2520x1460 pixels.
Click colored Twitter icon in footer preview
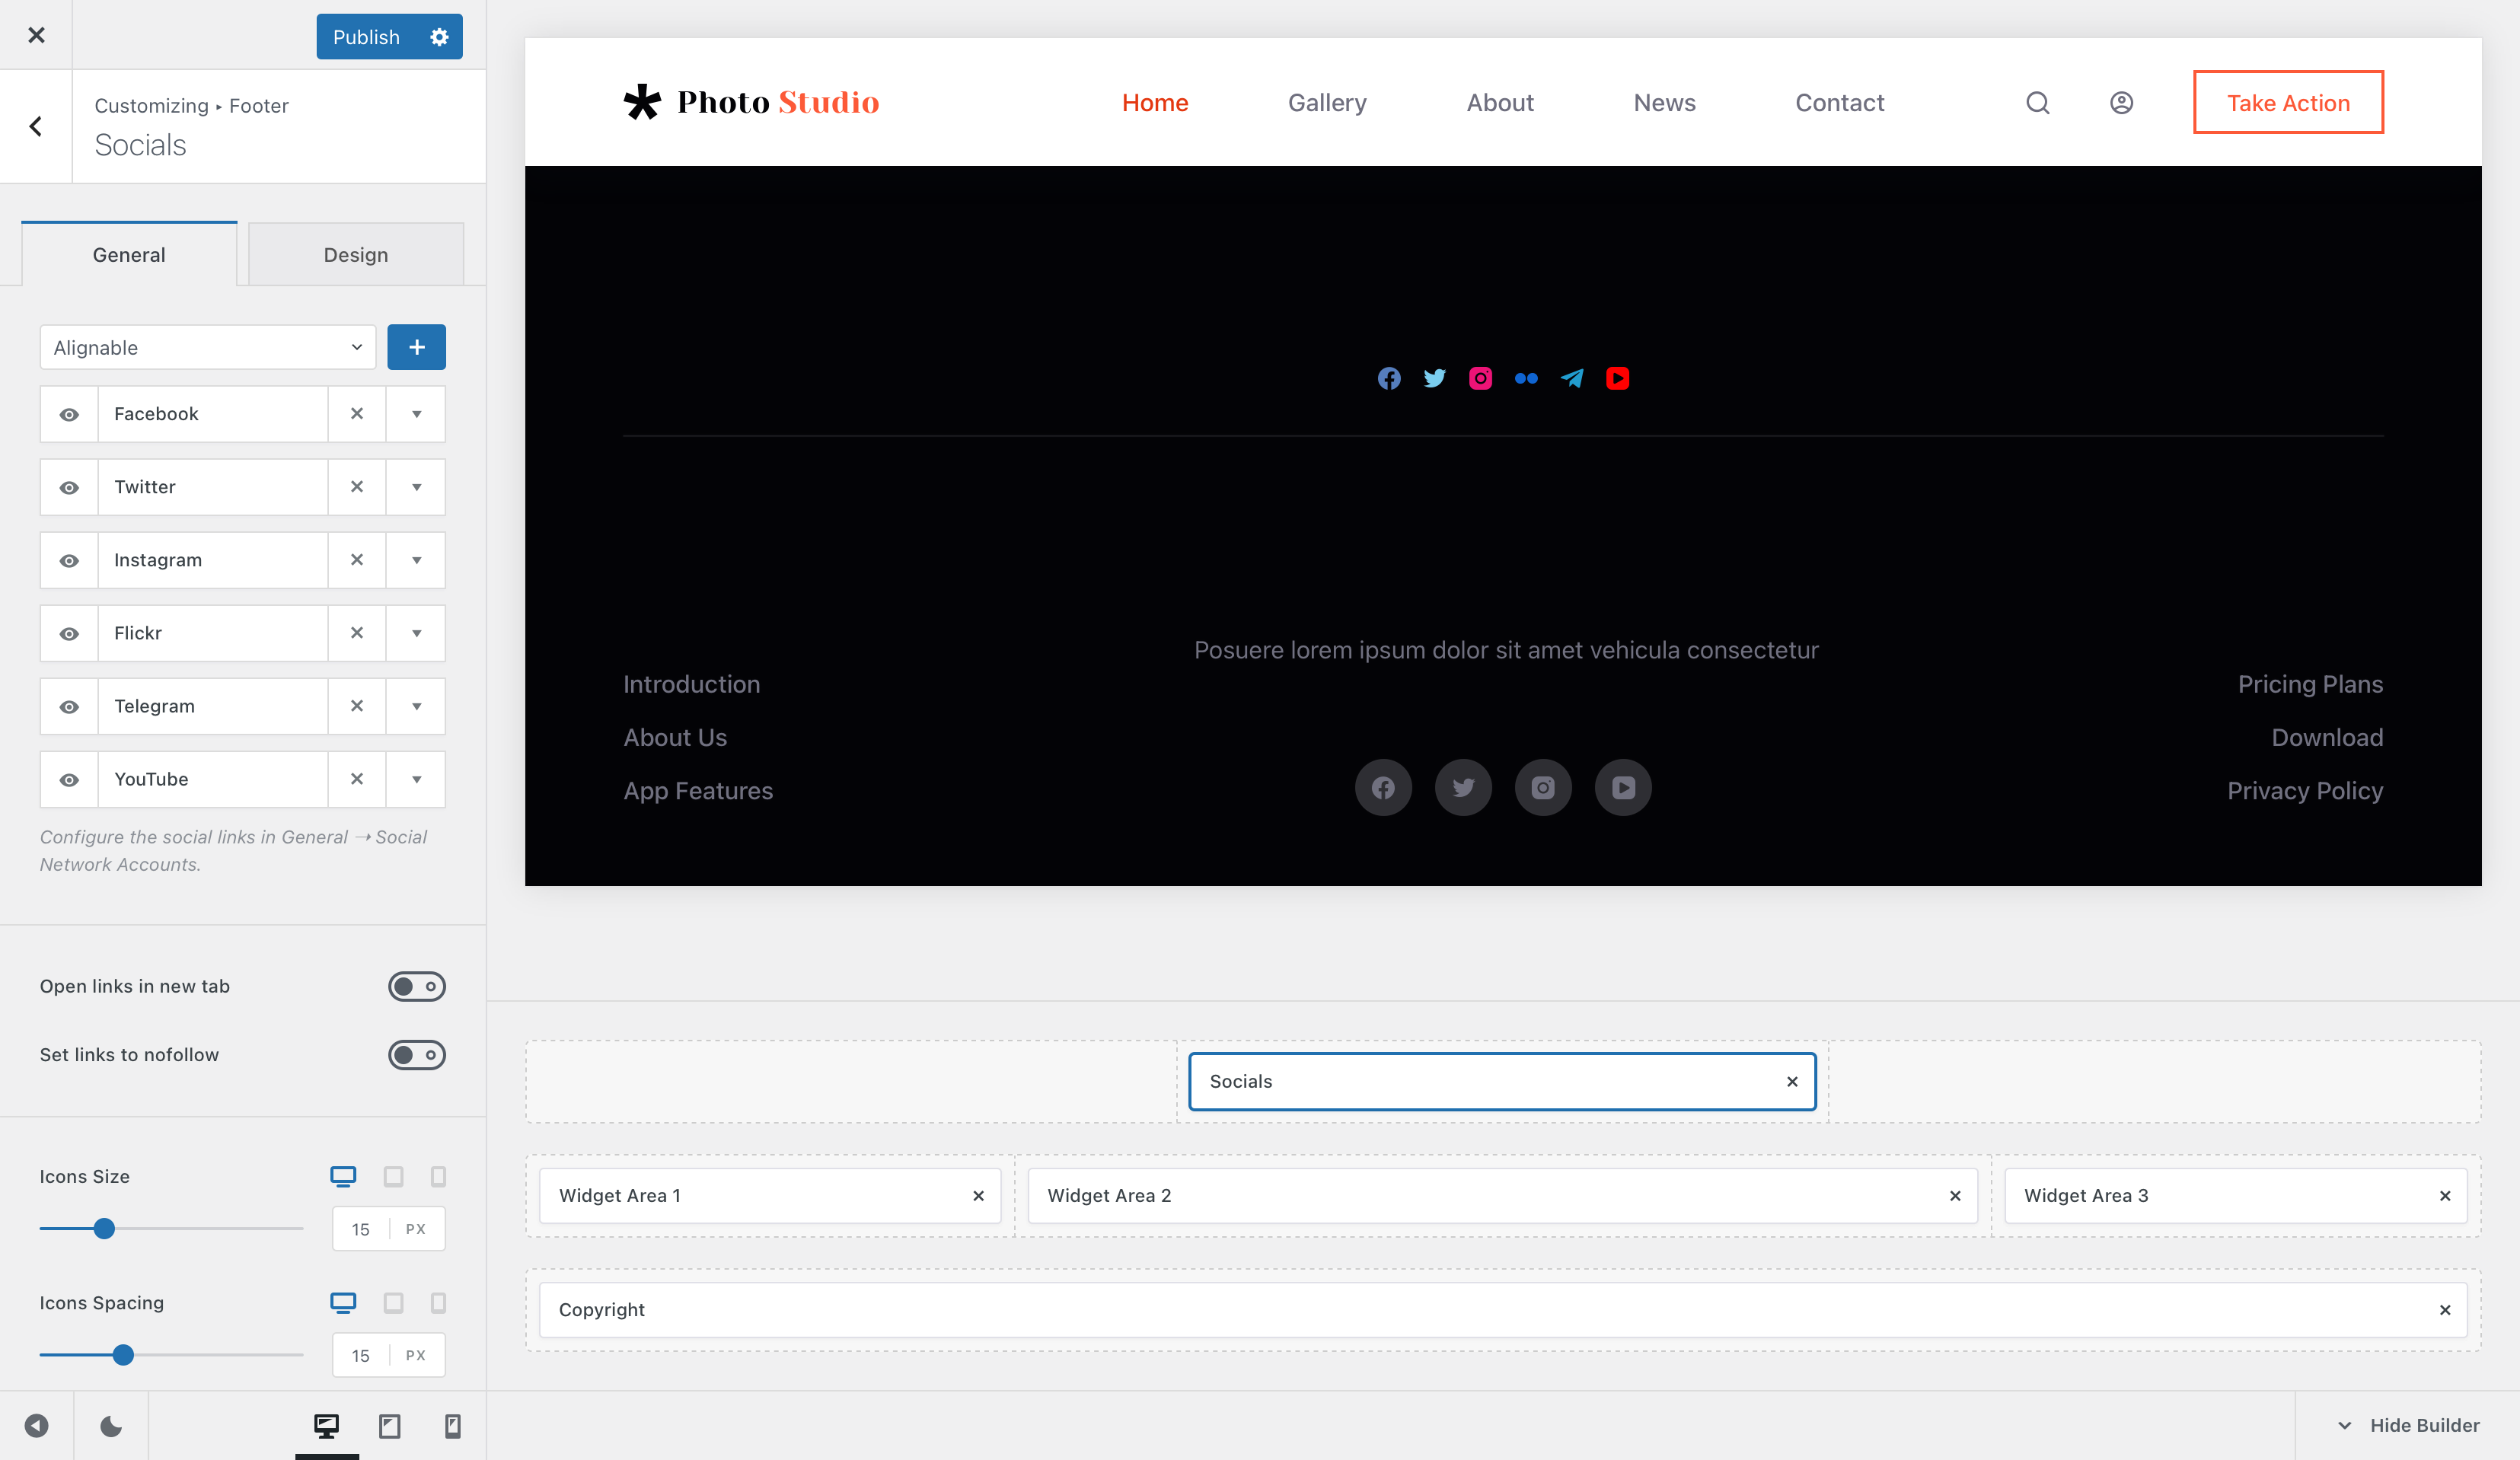(1434, 378)
